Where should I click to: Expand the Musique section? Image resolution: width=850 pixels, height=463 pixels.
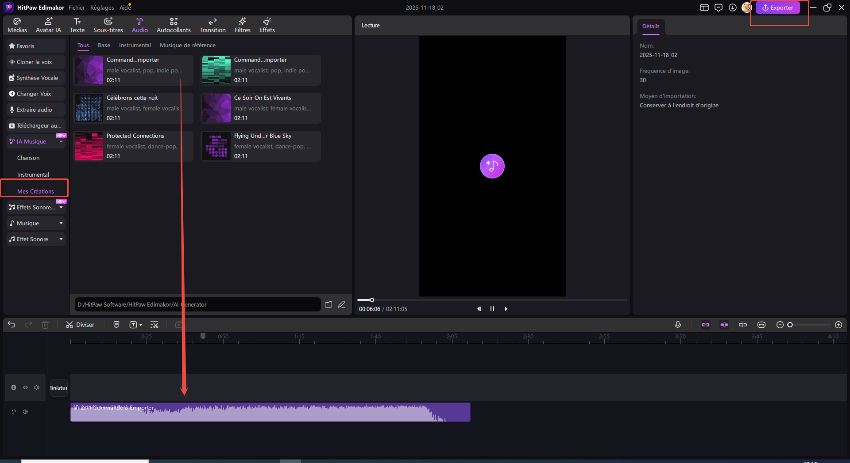[x=61, y=223]
